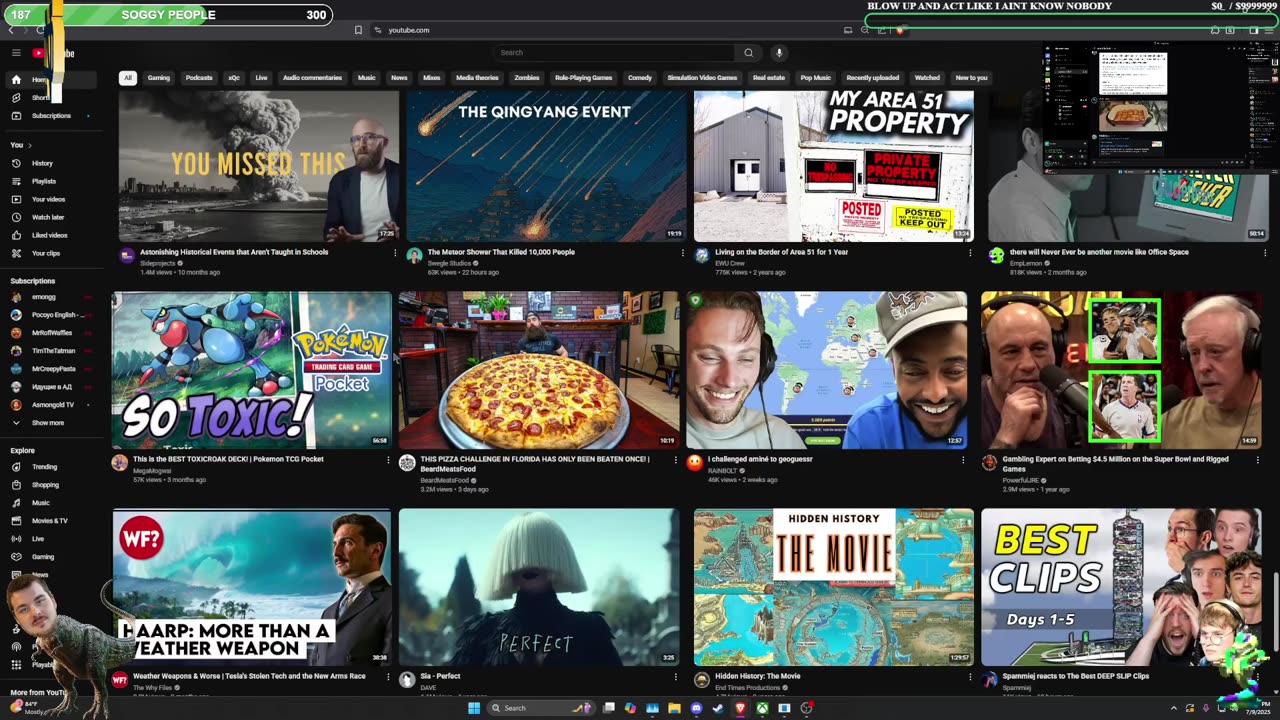Go to Your videos
This screenshot has width=1280, height=720.
pyautogui.click(x=48, y=199)
